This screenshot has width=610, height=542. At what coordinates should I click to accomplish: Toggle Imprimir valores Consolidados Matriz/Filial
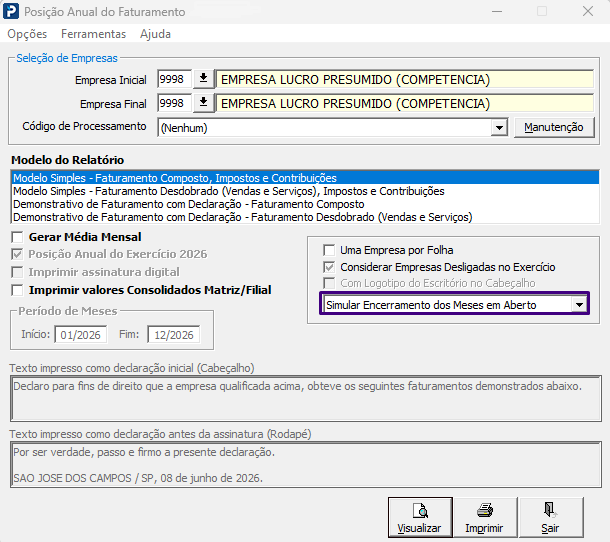pos(18,290)
